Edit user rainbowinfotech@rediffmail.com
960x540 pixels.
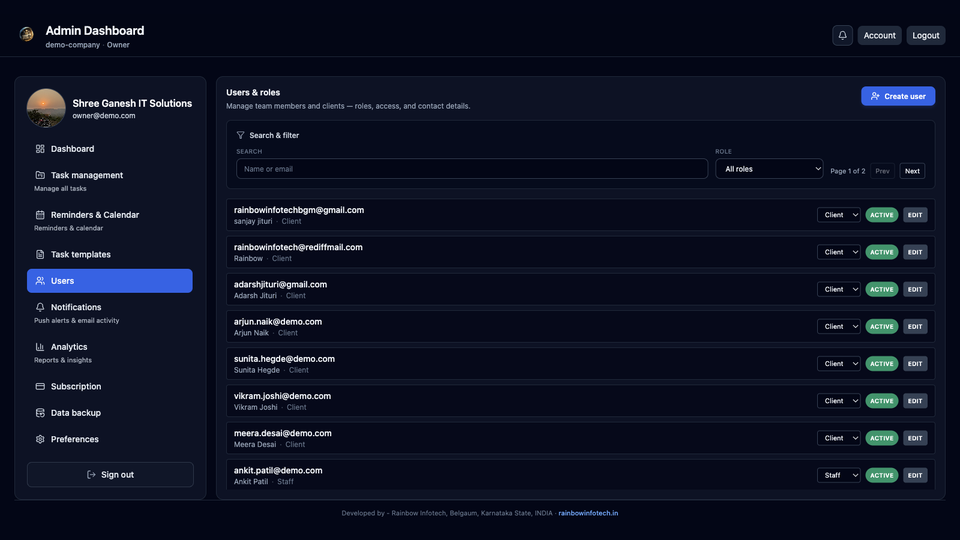point(915,252)
